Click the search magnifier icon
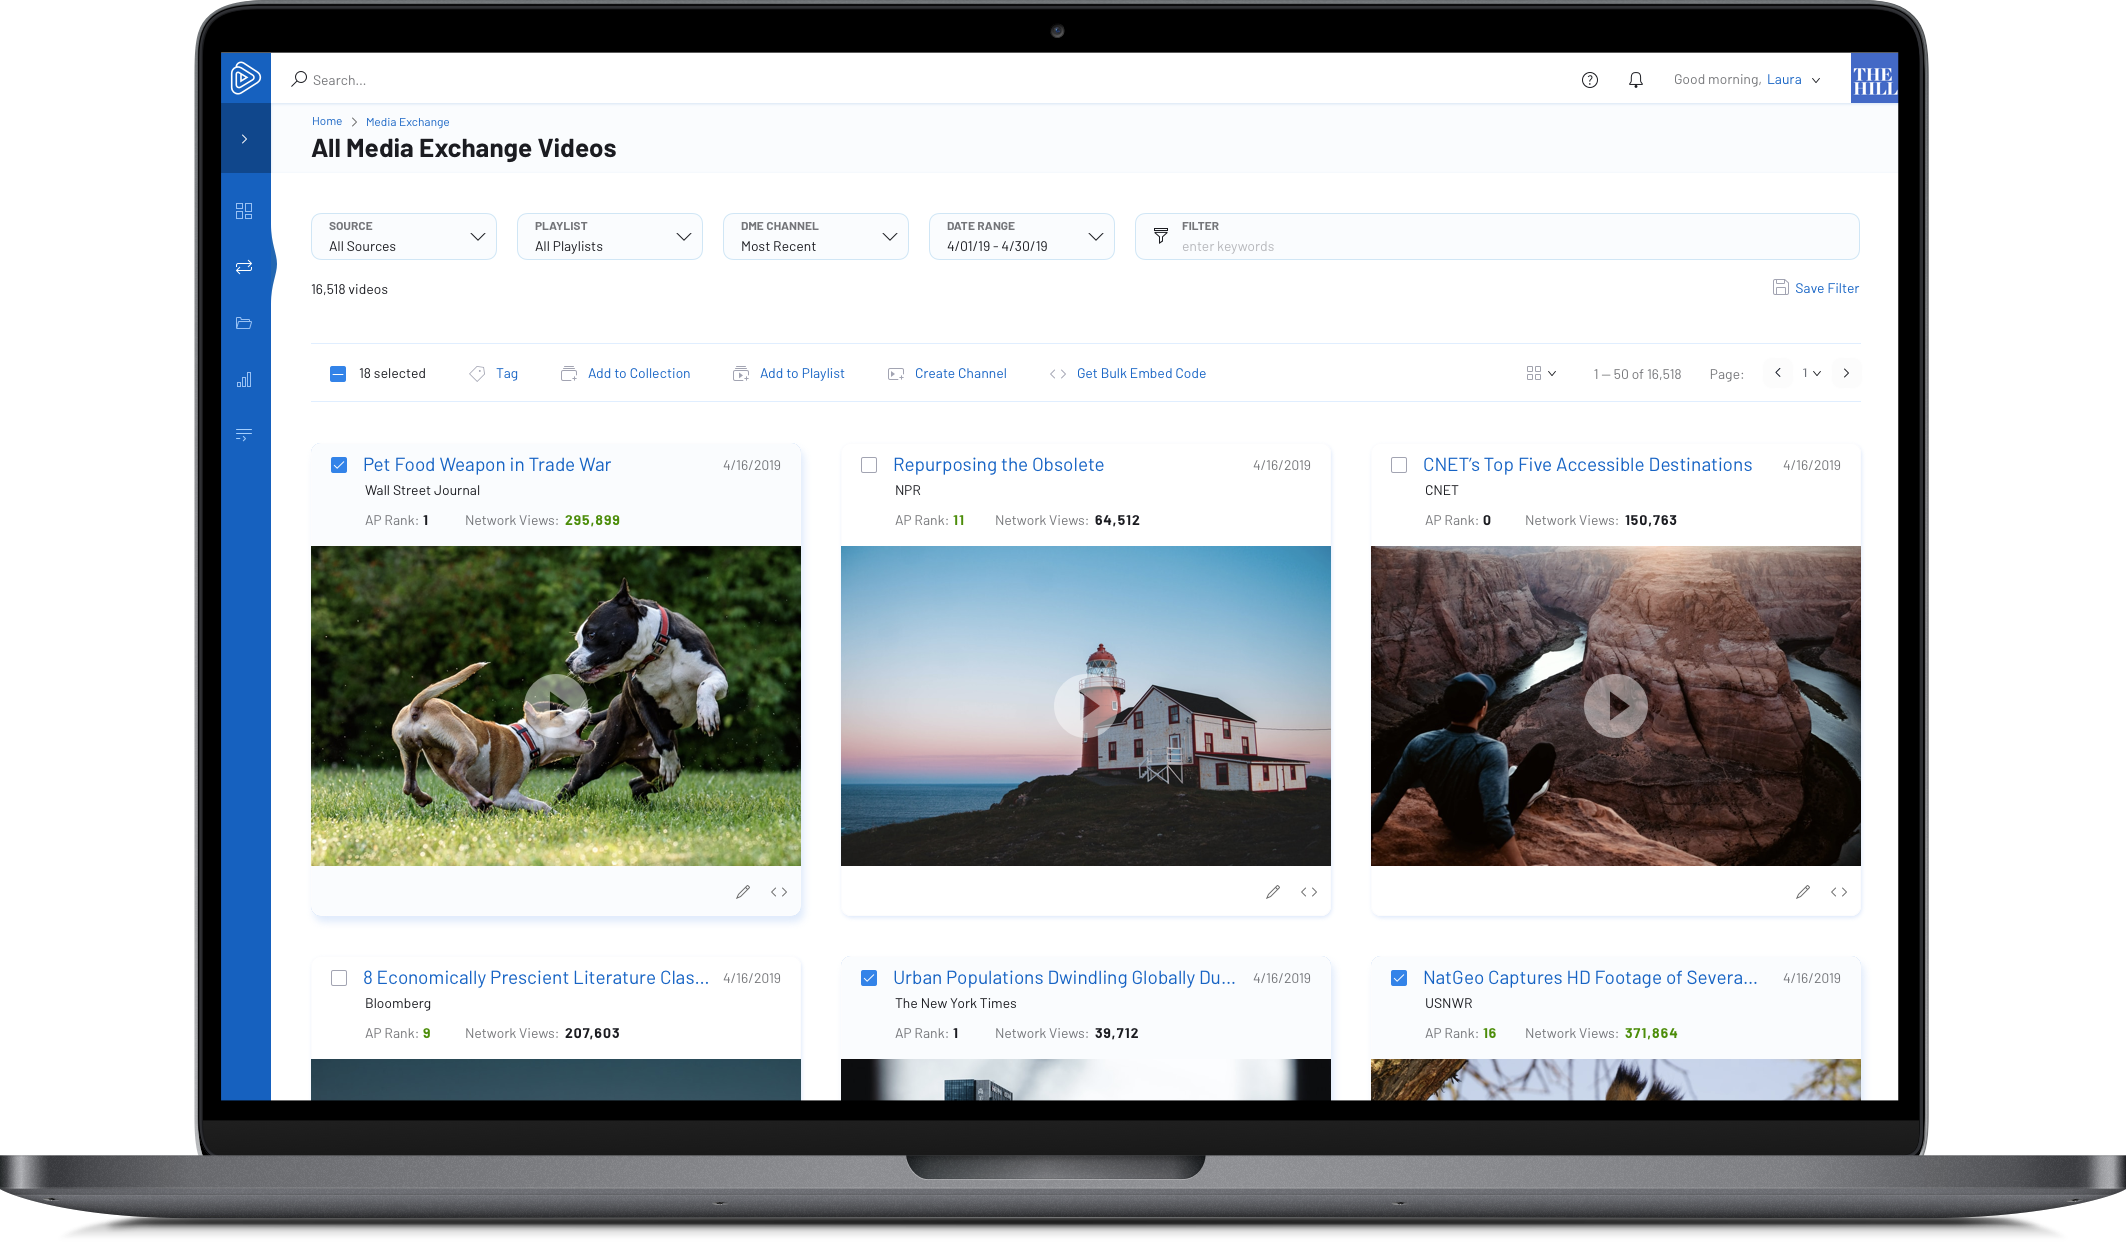The height and width of the screenshot is (1242, 2126). (299, 79)
